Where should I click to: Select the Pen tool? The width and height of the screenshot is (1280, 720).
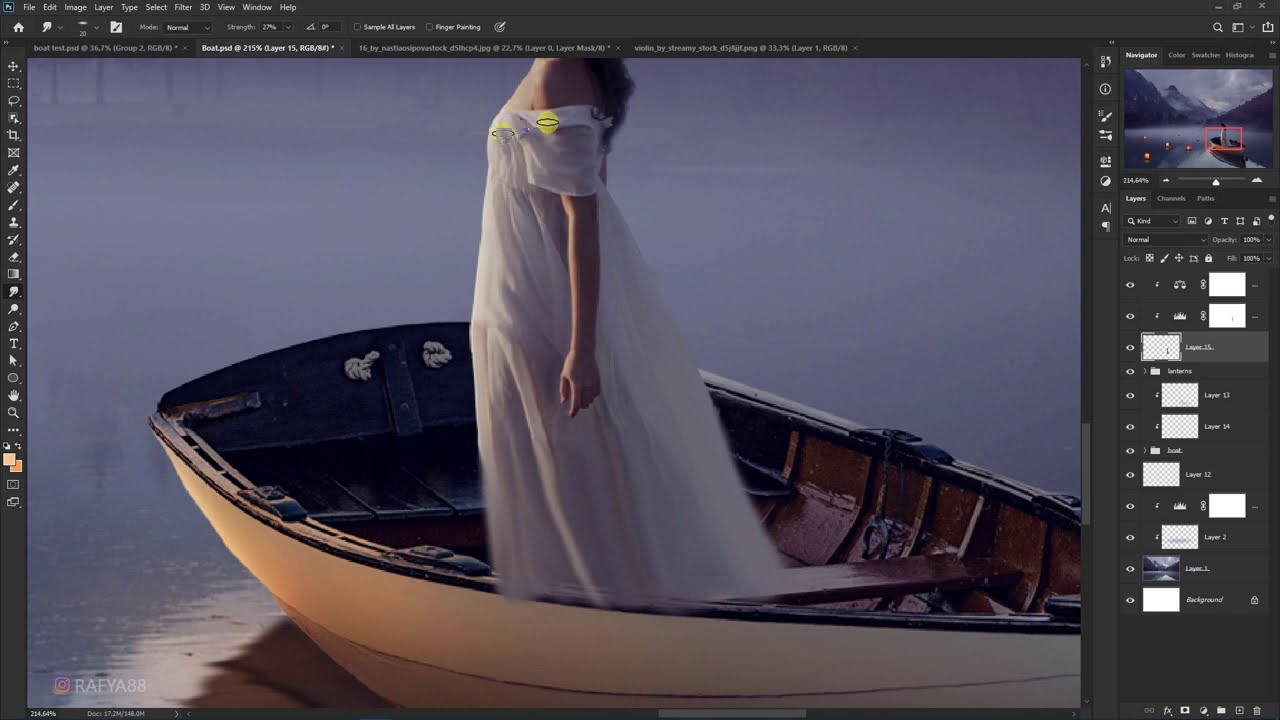point(13,326)
